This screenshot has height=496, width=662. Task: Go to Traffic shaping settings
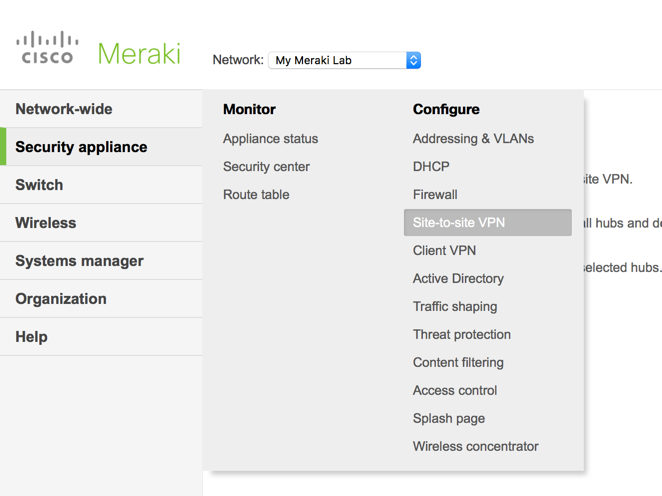coord(455,306)
